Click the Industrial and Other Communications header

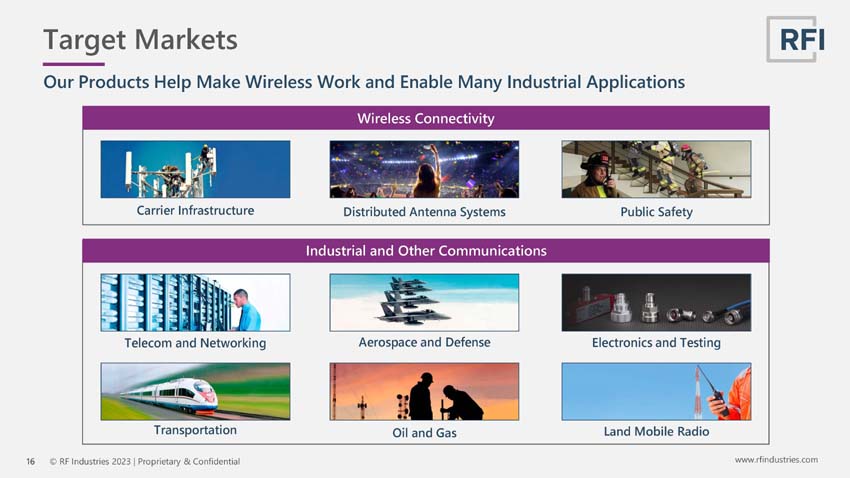pos(426,250)
